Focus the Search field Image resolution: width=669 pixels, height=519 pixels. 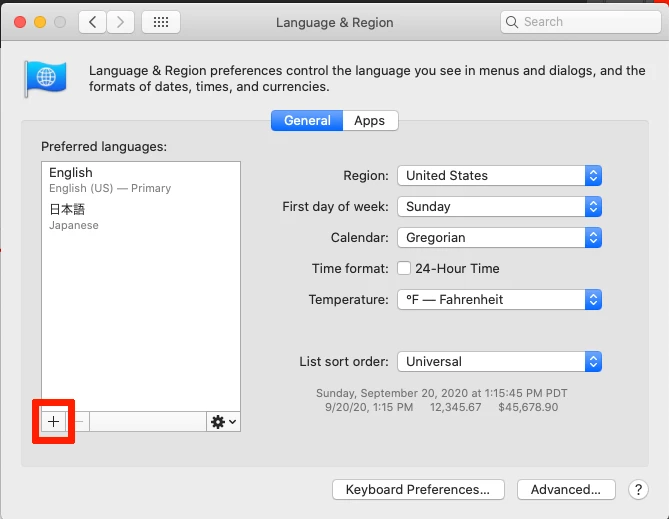point(581,22)
